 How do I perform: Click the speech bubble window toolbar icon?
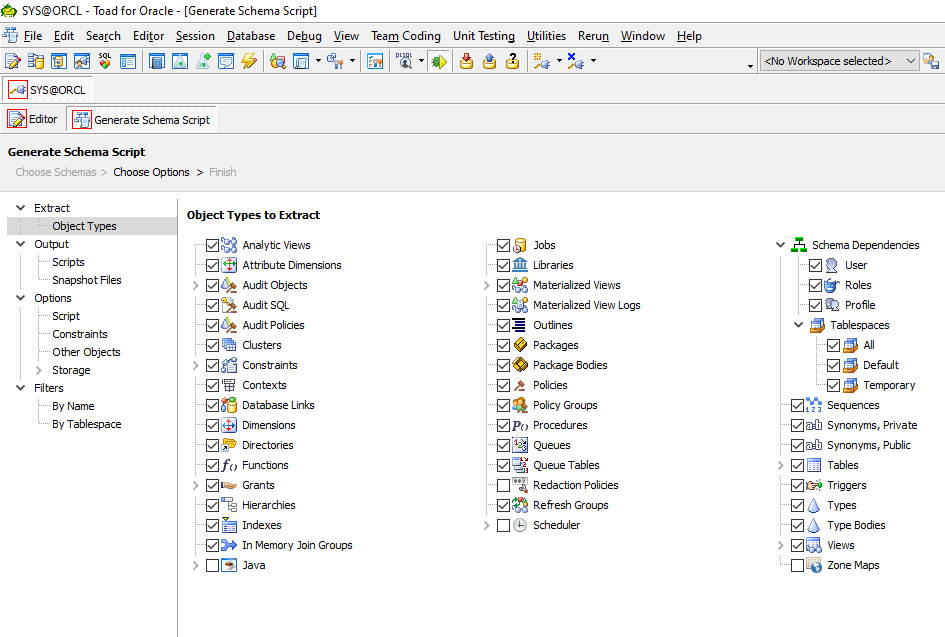tap(226, 61)
